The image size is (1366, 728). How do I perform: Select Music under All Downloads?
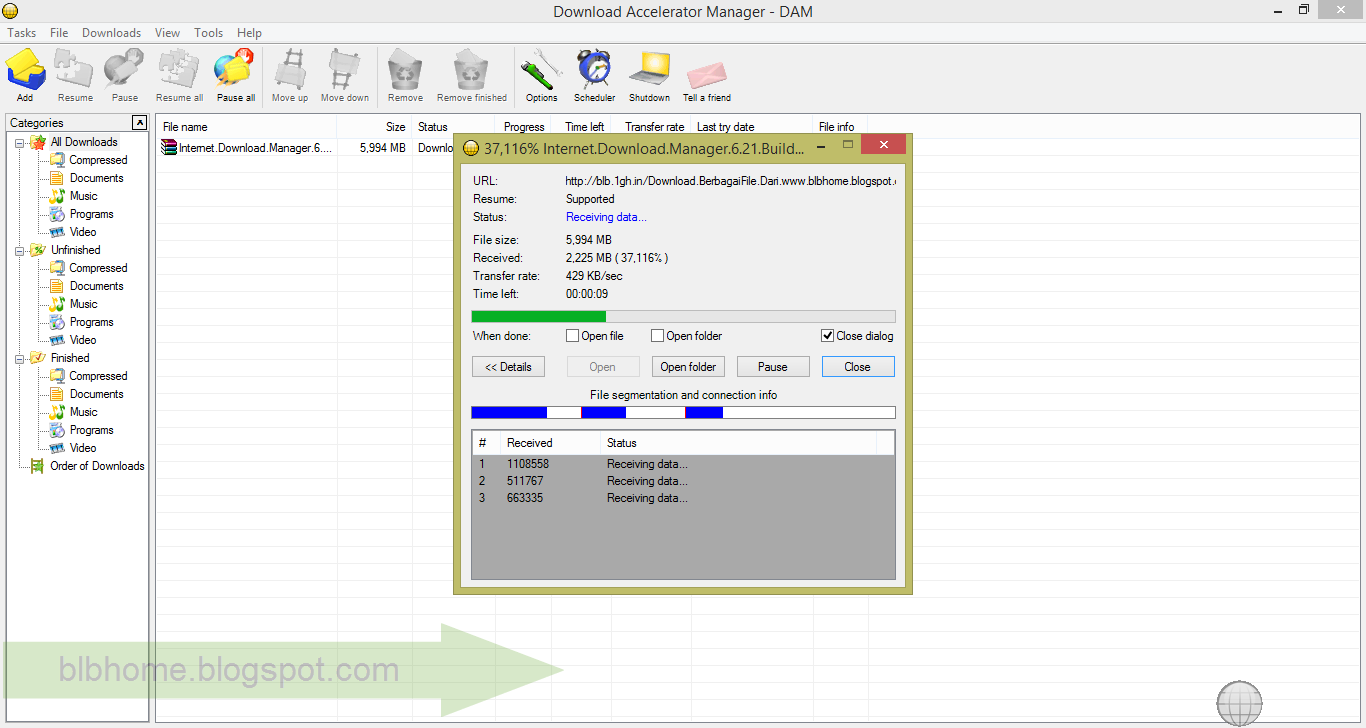tap(84, 196)
